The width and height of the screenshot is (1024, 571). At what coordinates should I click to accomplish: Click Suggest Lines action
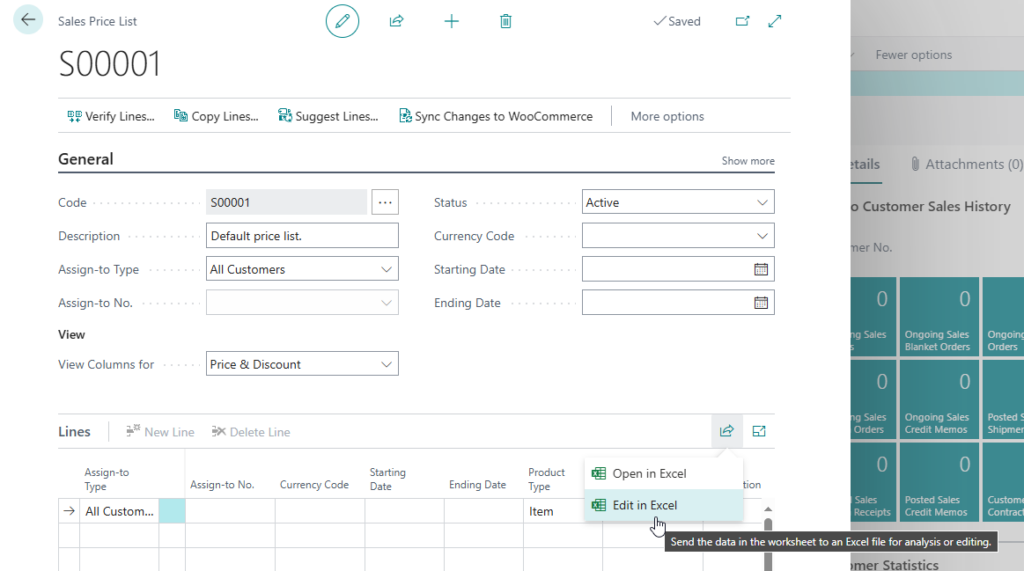point(328,116)
